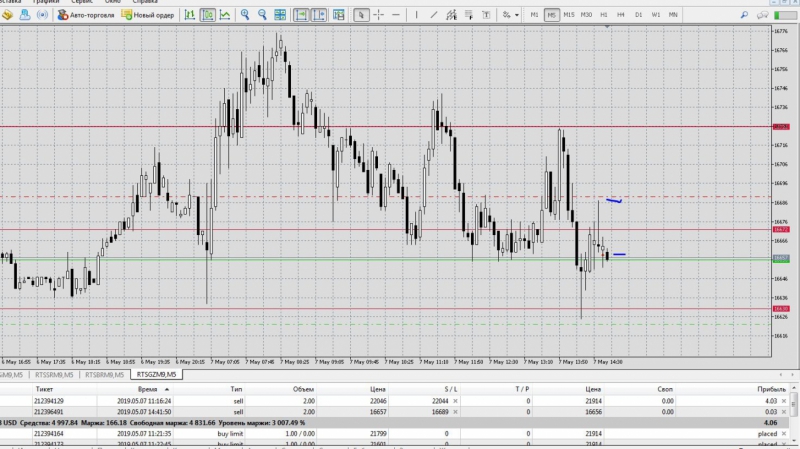Screen dimensions: 800x449
Task: Click the Zoom In magnifier icon
Action: pyautogui.click(x=245, y=15)
